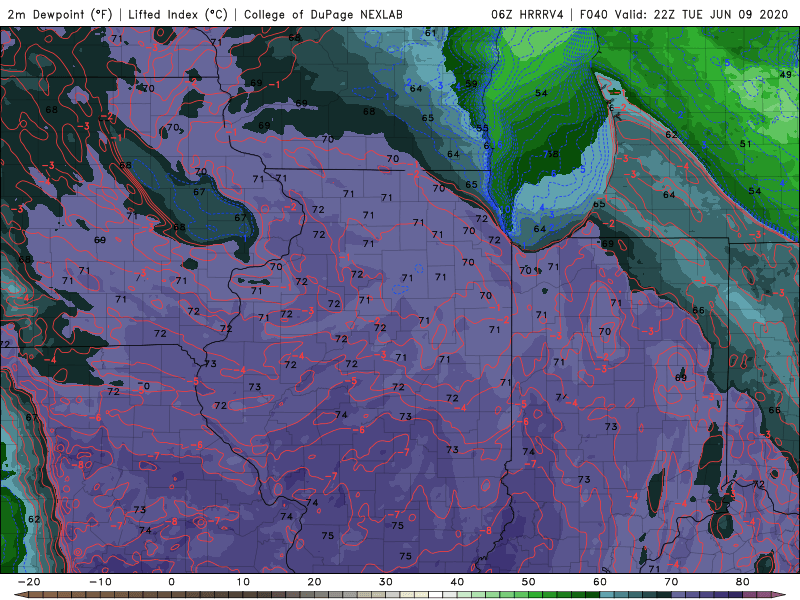The height and width of the screenshot is (600, 800).
Task: Click the "40" color bar scale label
Action: click(x=457, y=582)
